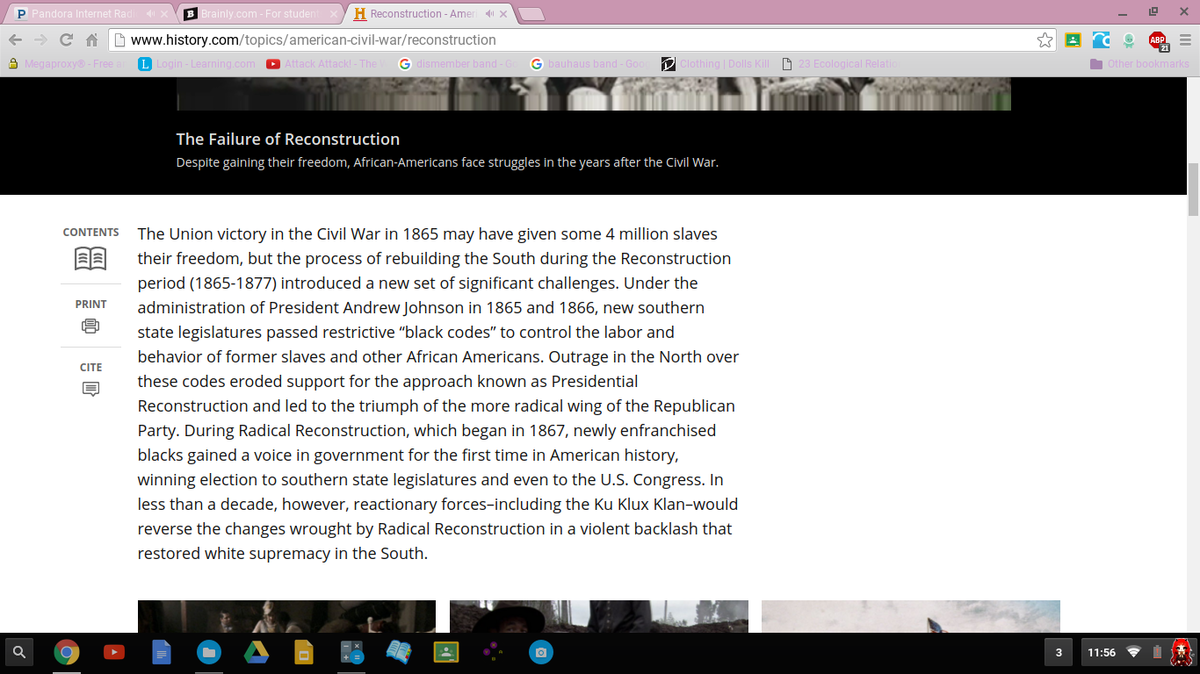This screenshot has width=1200, height=674.
Task: Open the blue open-book app in shelf
Action: [x=399, y=652]
